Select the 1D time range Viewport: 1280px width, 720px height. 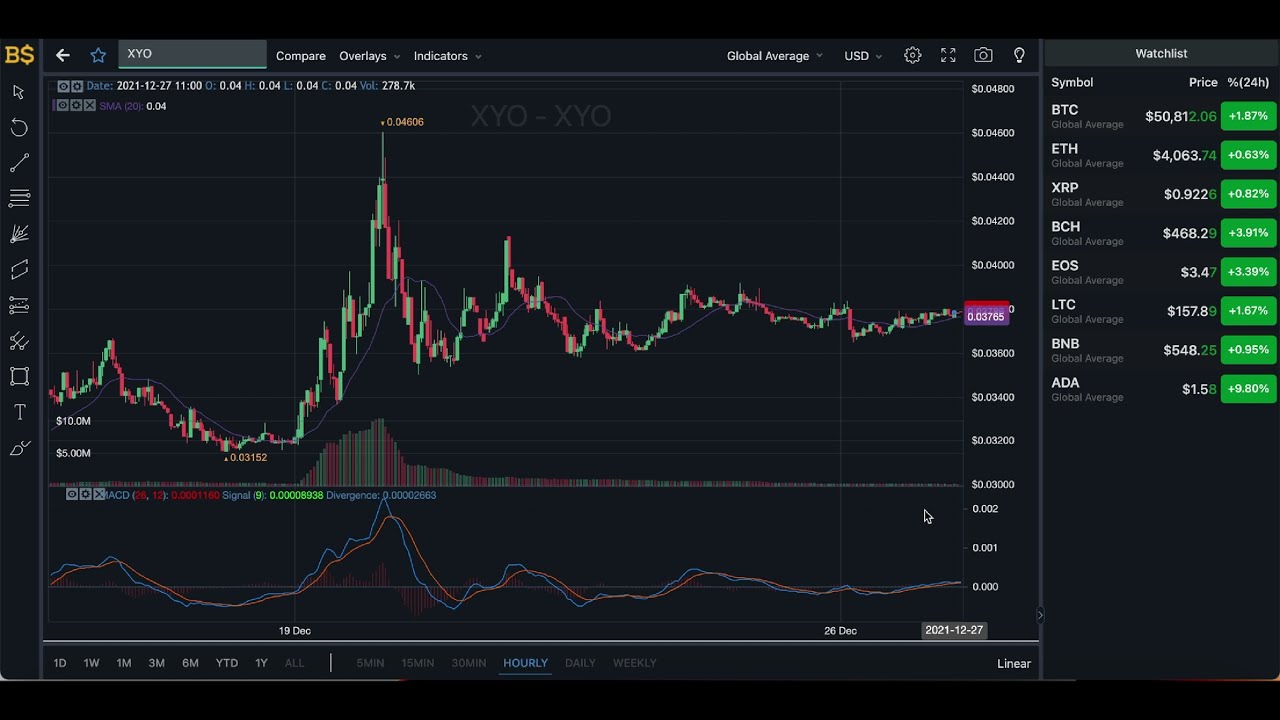60,663
